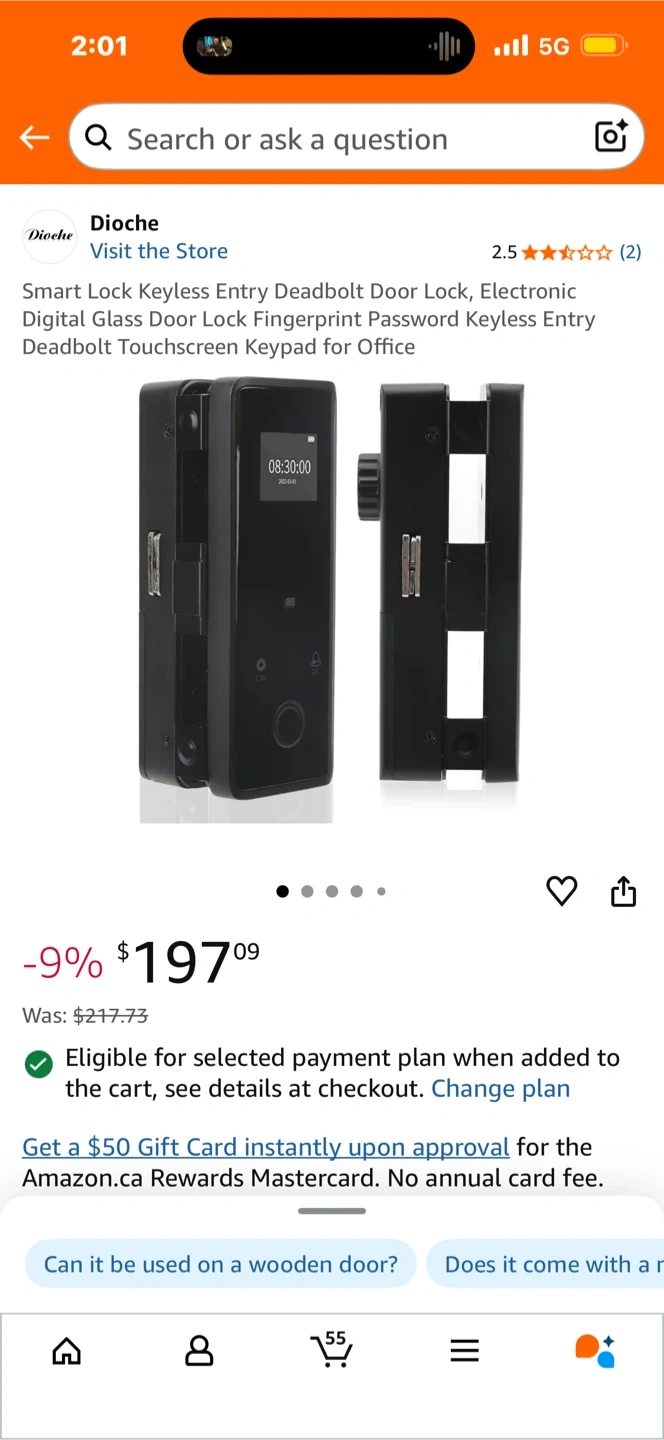The height and width of the screenshot is (1440, 664).
Task: Click Change plan link
Action: 500,1089
